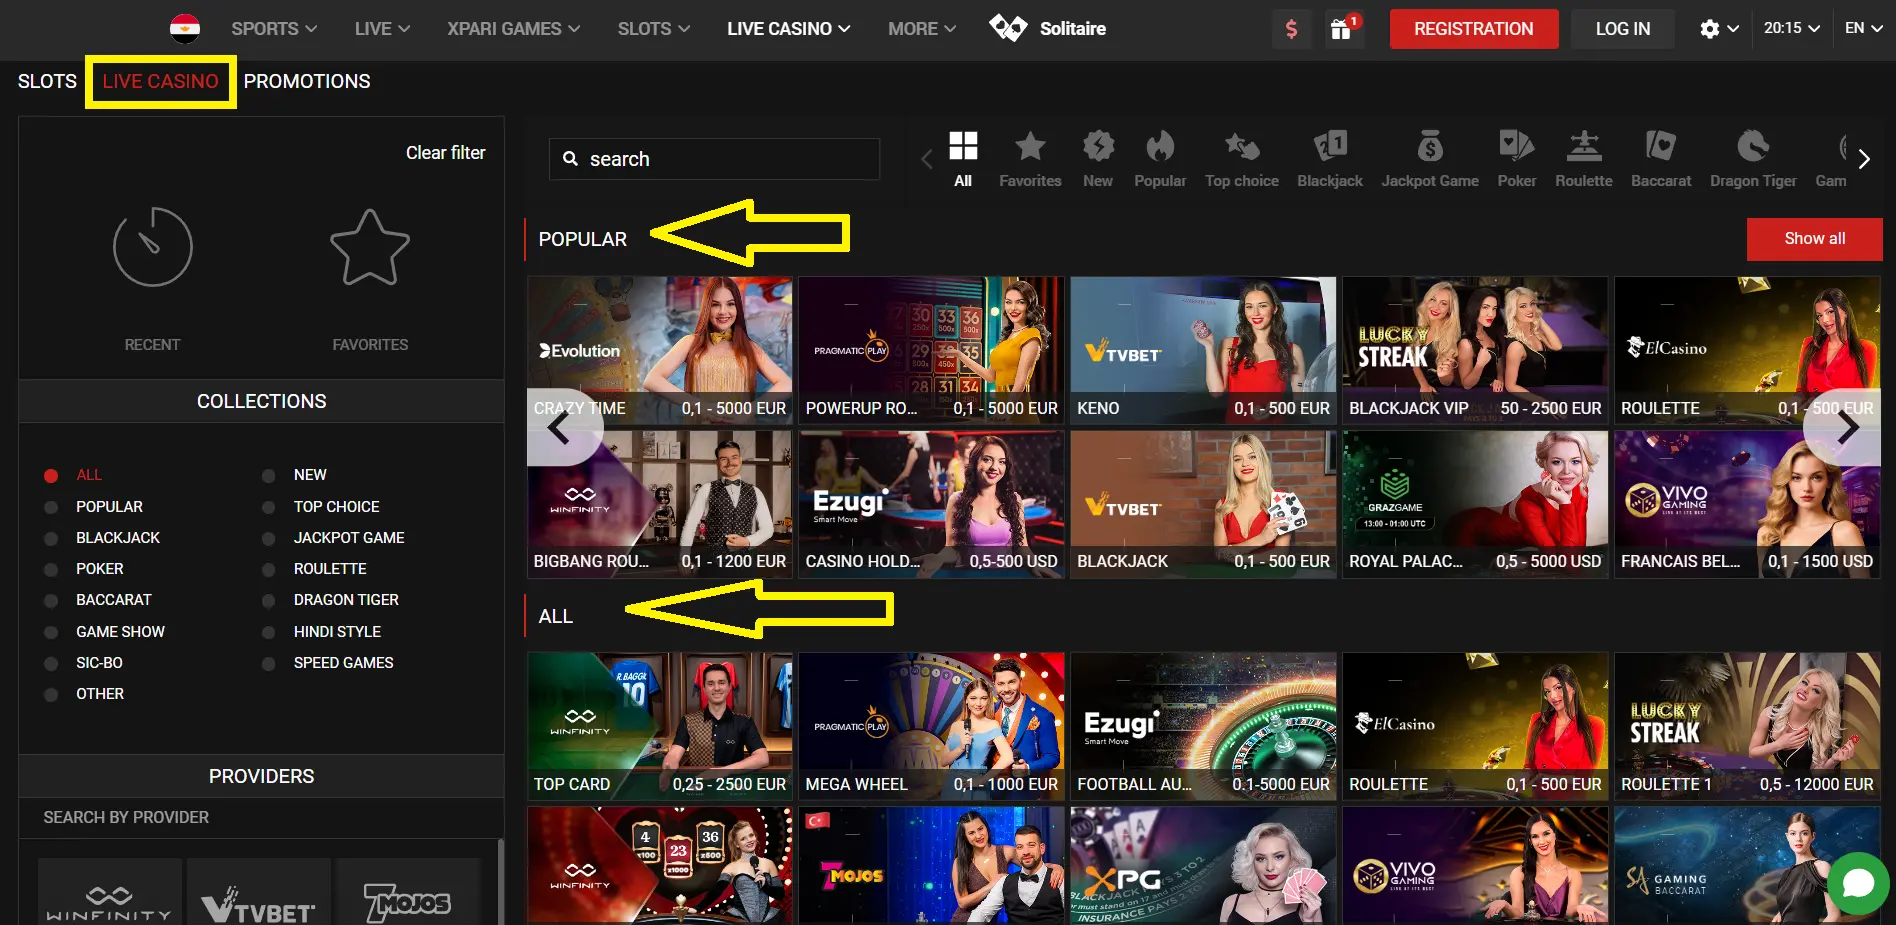This screenshot has width=1896, height=925.
Task: Click the green live chat bubble
Action: pos(1857,883)
